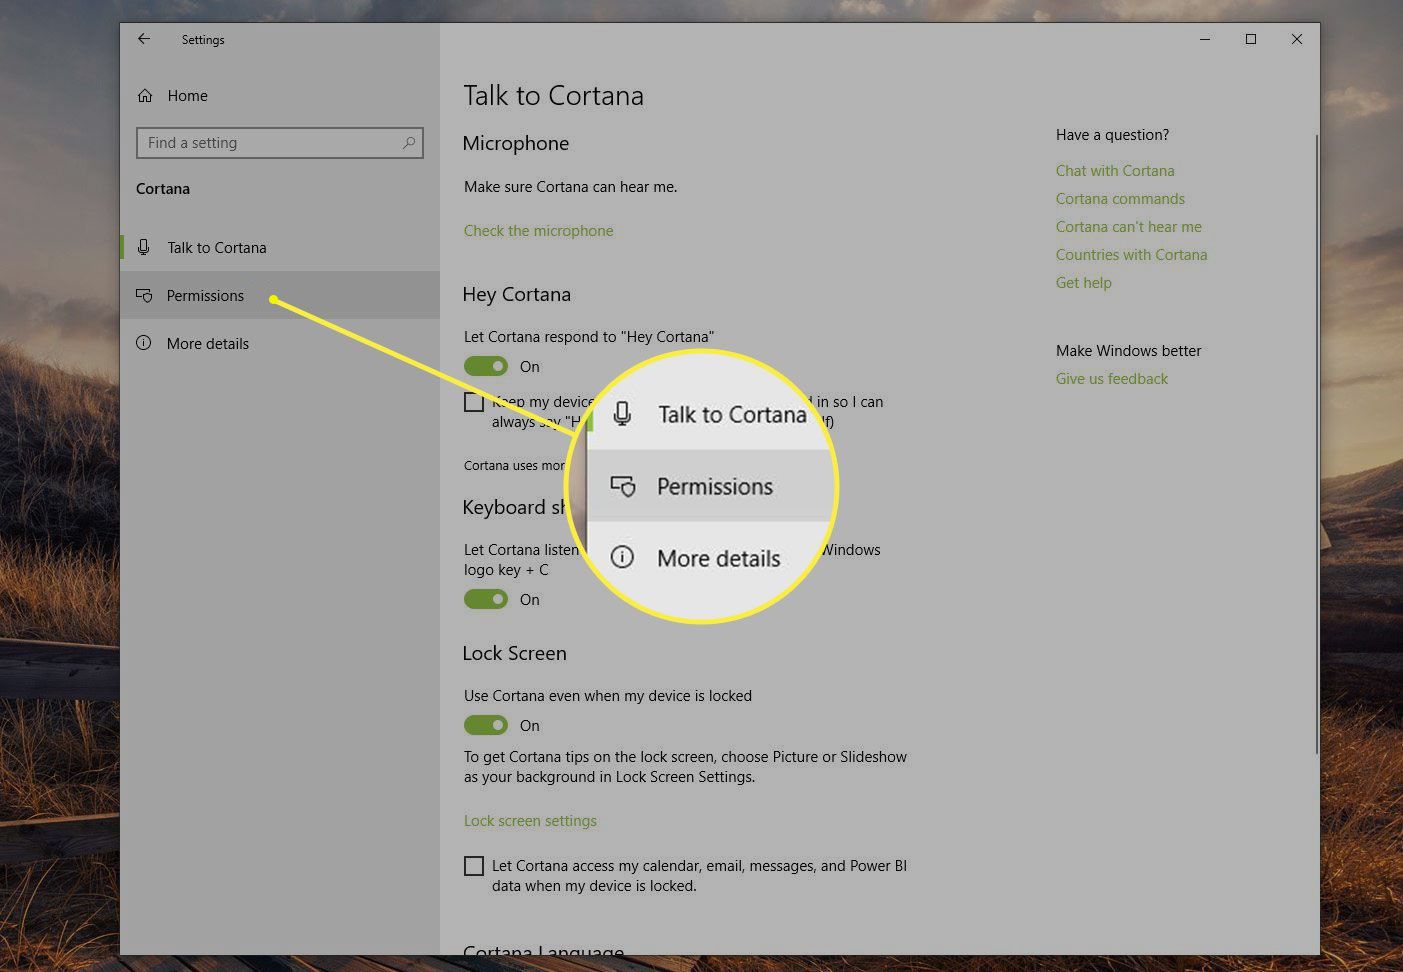
Task: Minimize the Settings window
Action: tap(1204, 39)
